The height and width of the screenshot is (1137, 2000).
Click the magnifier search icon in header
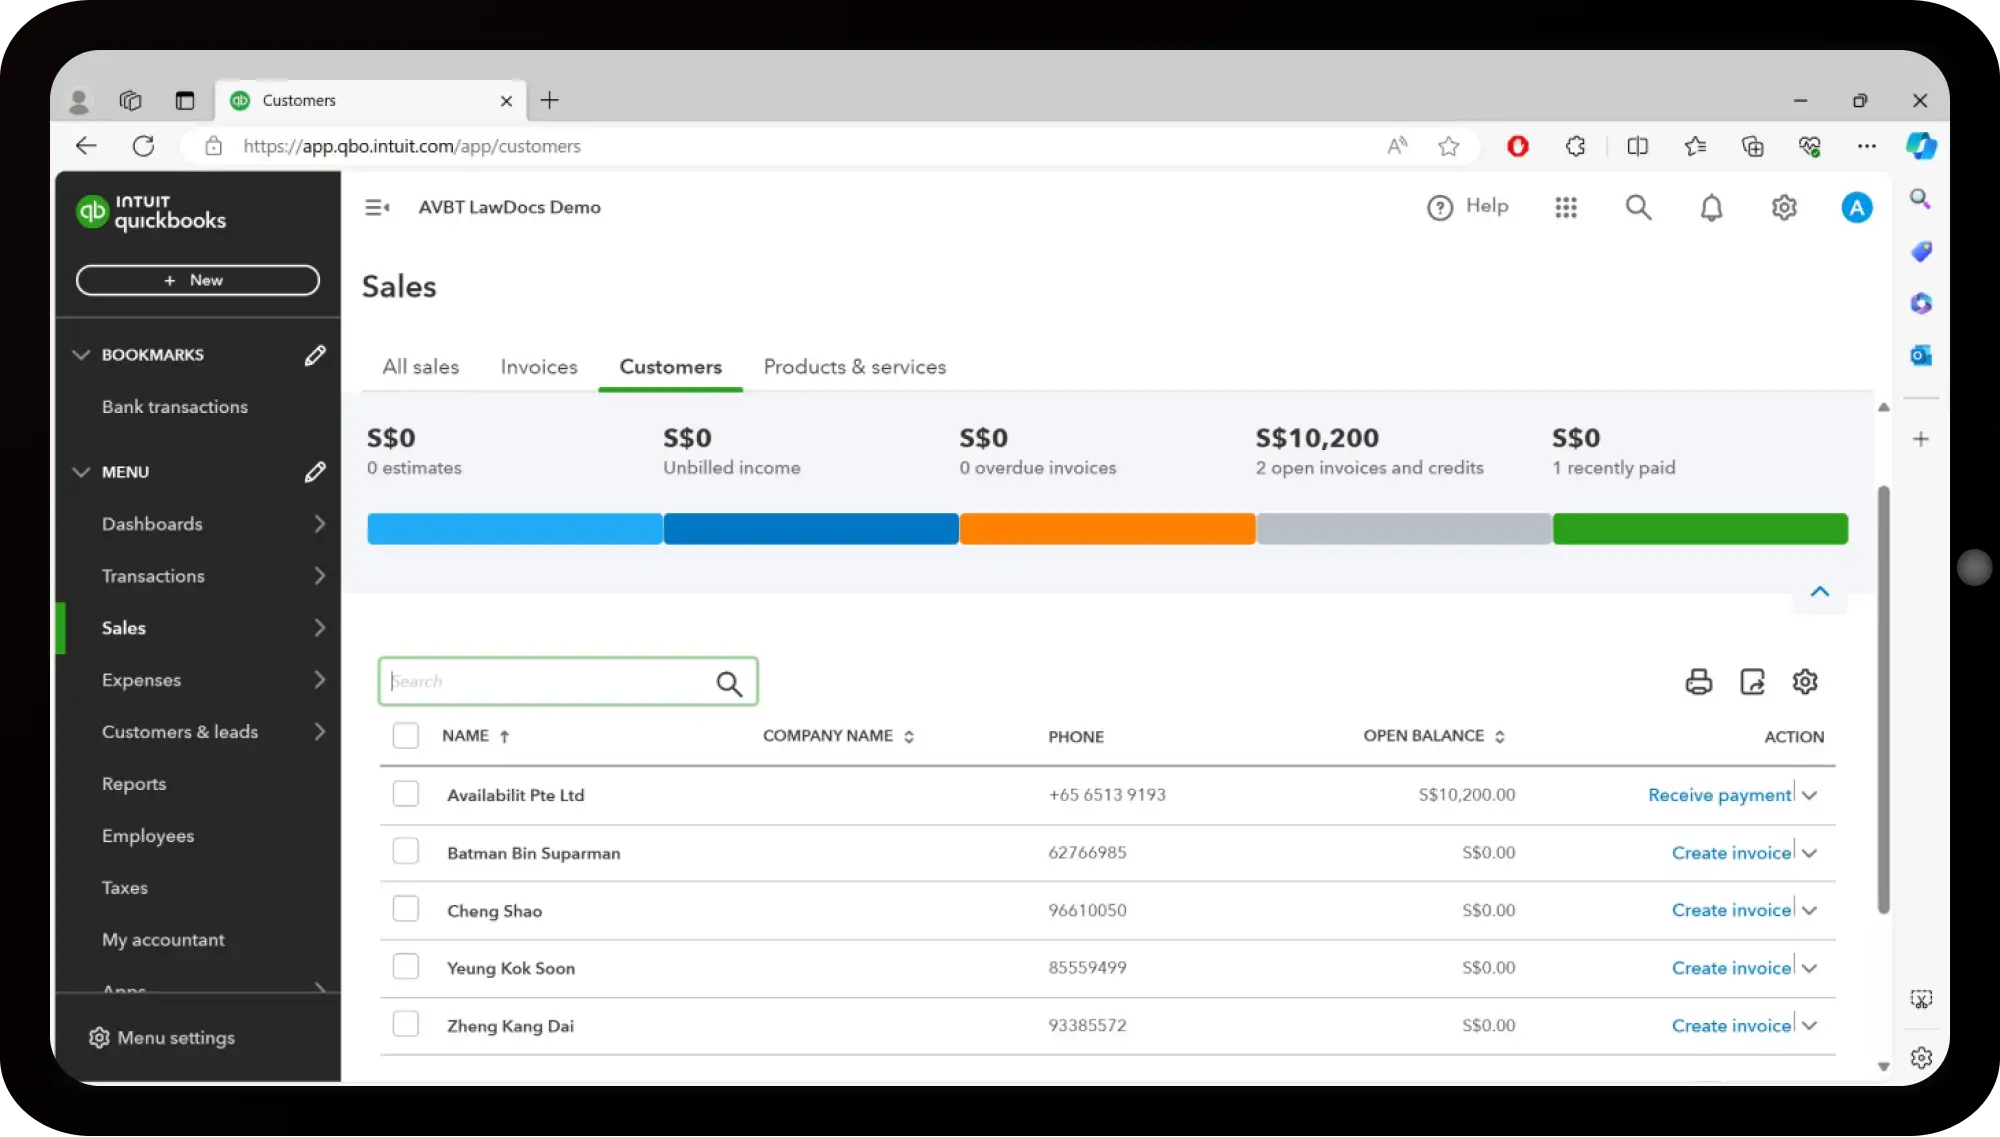click(x=1638, y=207)
